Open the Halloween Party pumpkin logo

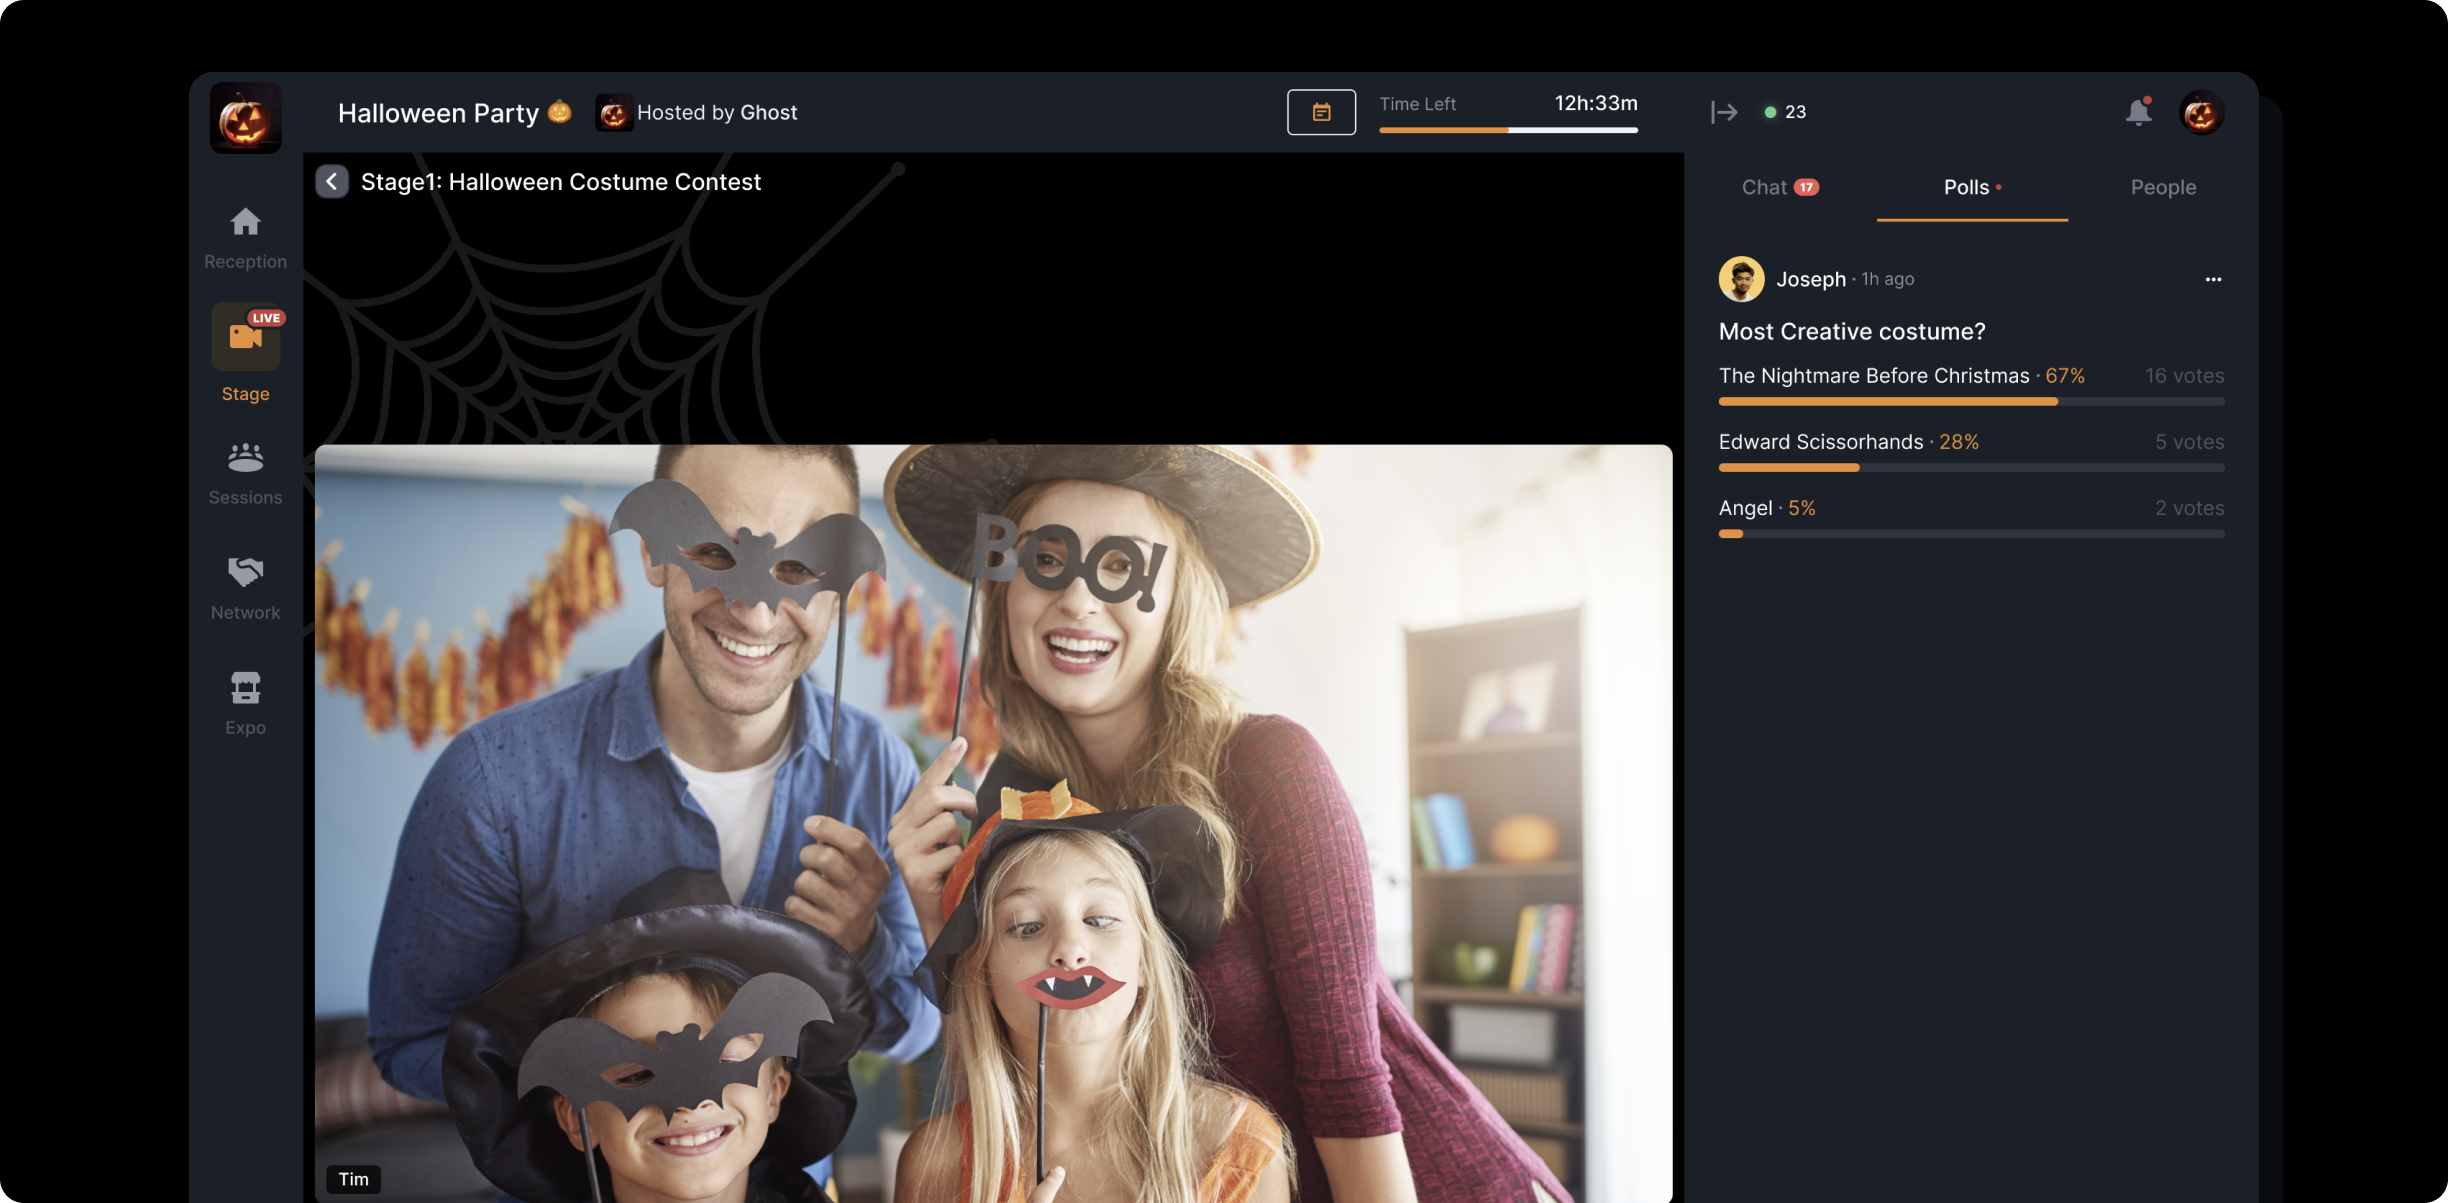[245, 117]
